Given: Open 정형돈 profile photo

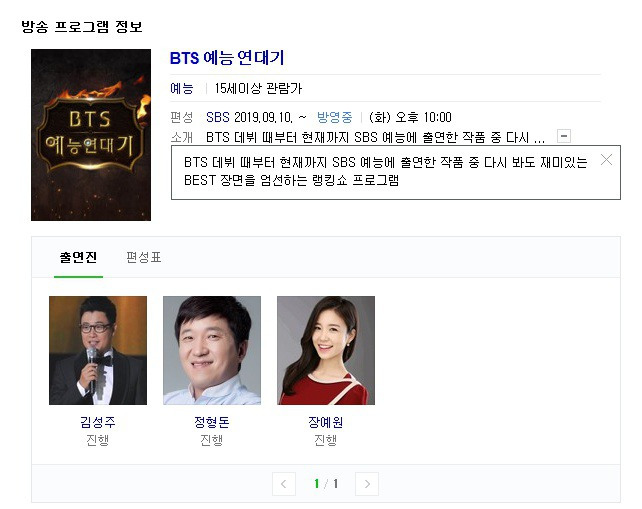Looking at the screenshot, I should (x=212, y=351).
